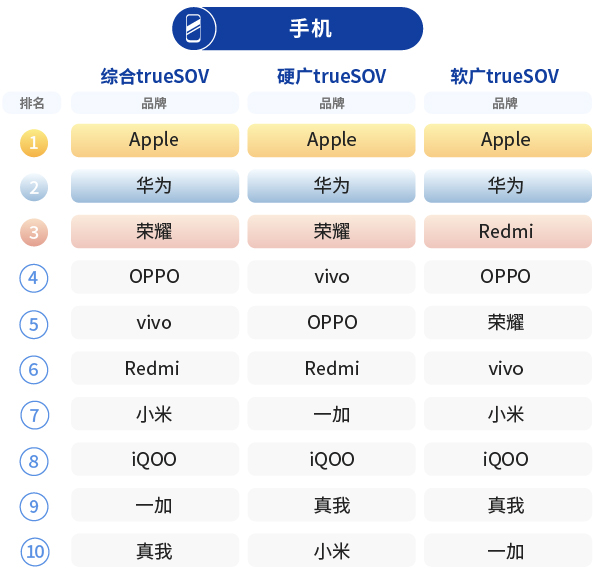Image resolution: width=596 pixels, height=576 pixels.
Task: Click 真我 in rank 10 综合 column
Action: pos(155,550)
